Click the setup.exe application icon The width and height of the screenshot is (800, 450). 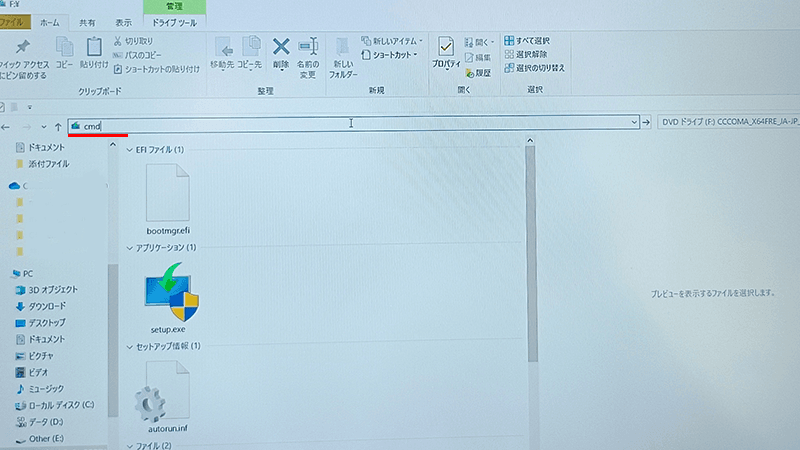pos(168,290)
